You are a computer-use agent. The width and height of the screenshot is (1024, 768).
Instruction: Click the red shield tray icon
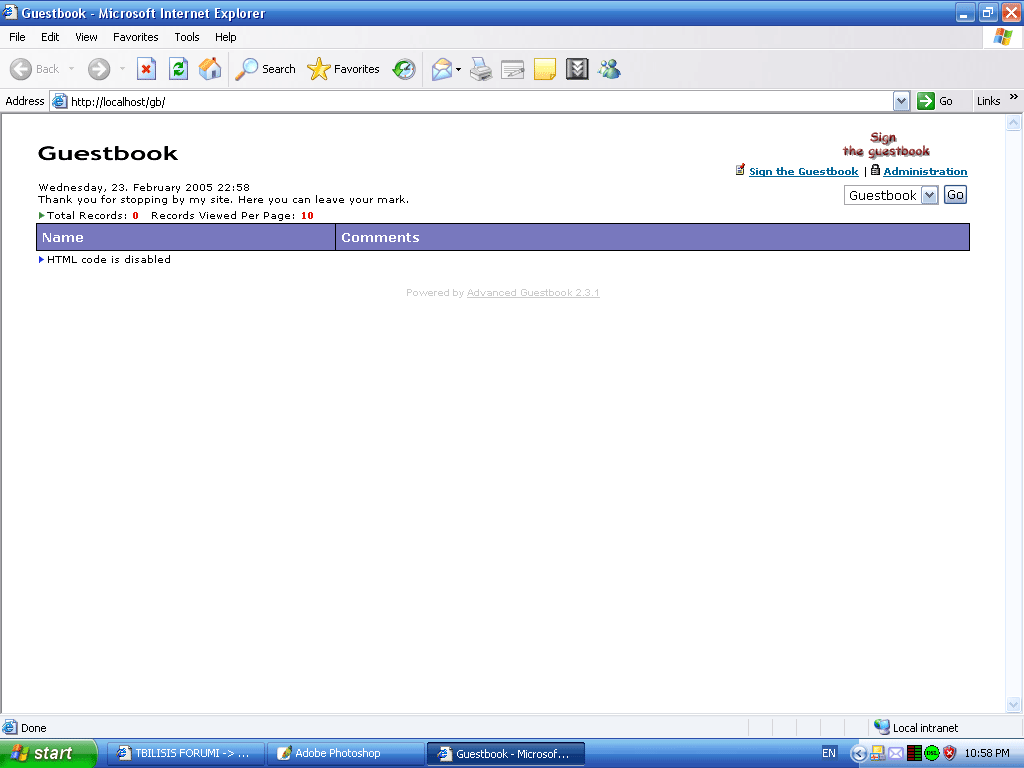click(950, 753)
